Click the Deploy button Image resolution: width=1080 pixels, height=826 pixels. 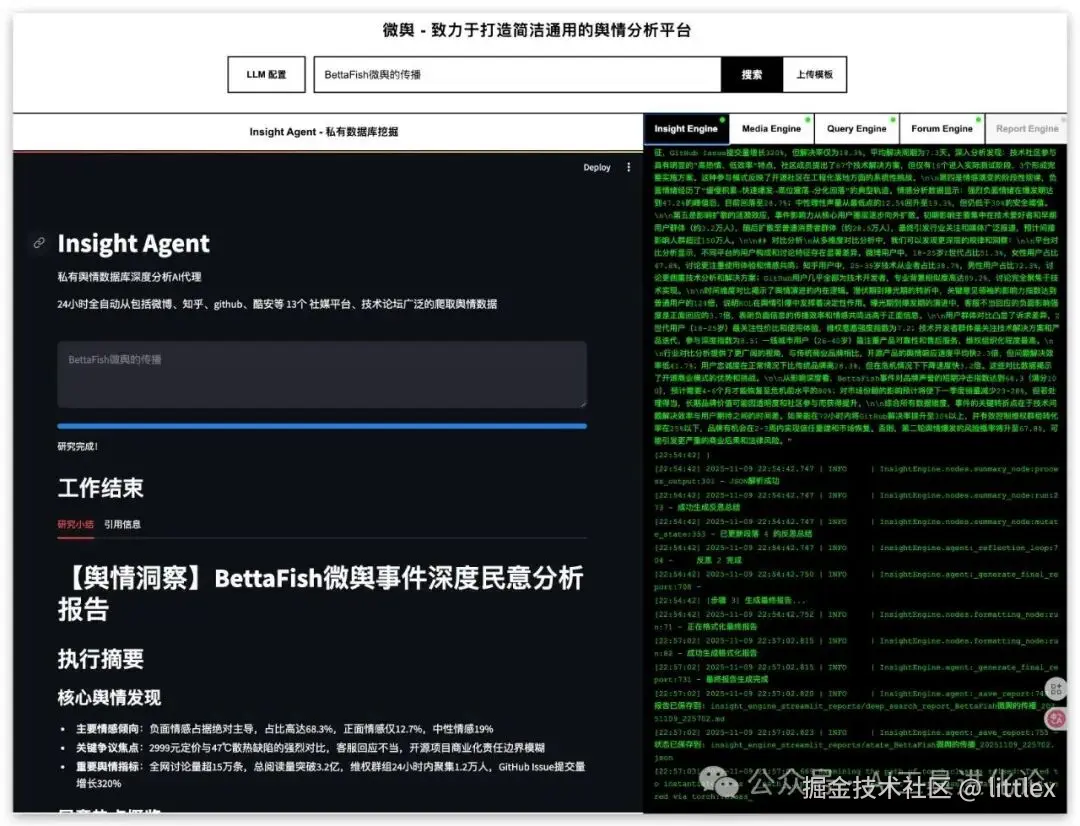click(597, 167)
